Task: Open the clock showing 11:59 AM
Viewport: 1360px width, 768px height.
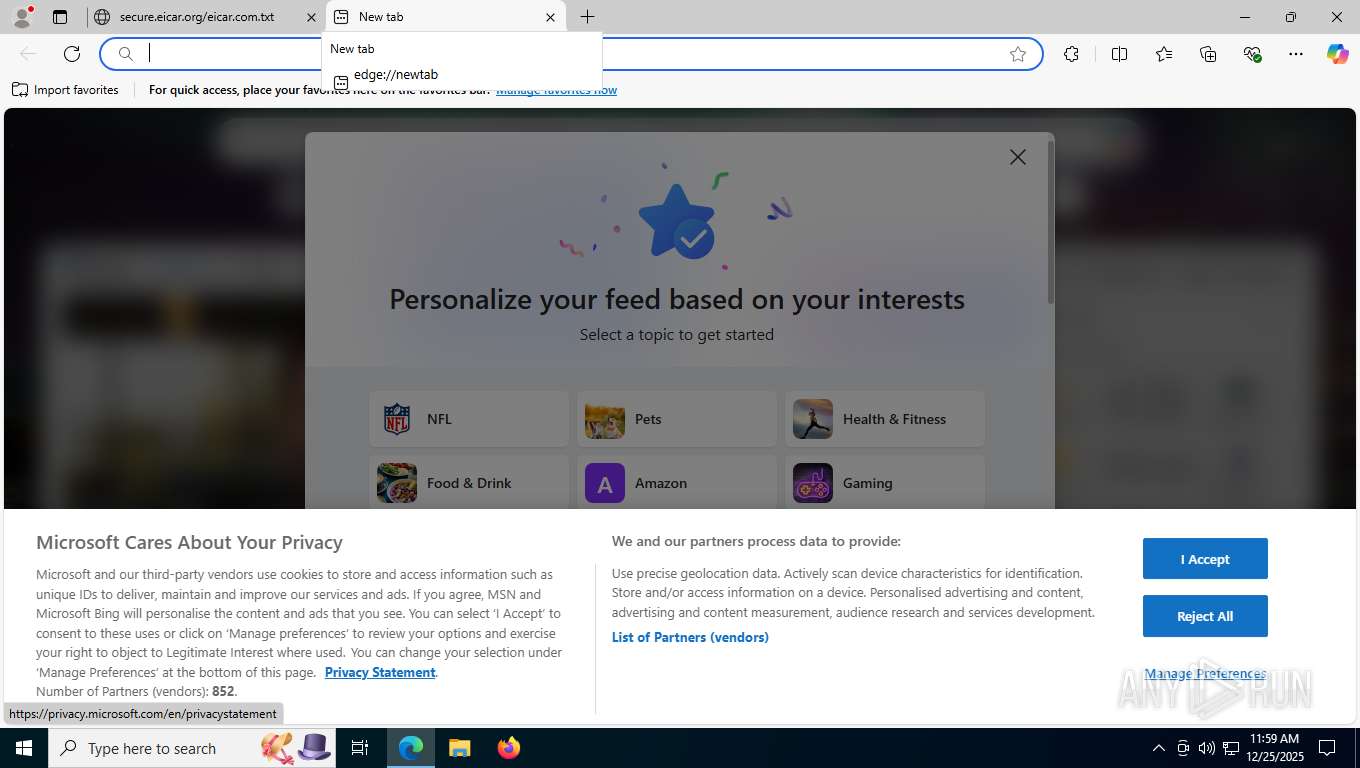Action: (1274, 748)
